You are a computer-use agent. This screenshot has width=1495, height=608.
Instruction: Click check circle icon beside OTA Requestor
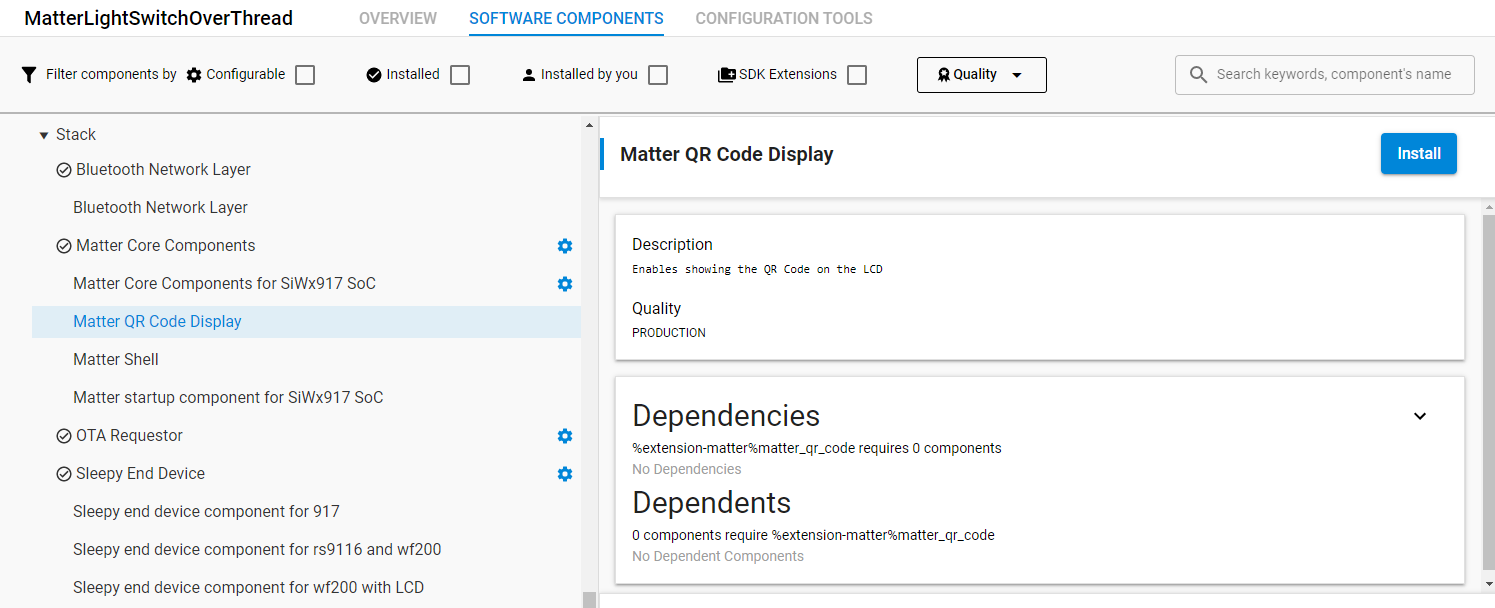[64, 436]
